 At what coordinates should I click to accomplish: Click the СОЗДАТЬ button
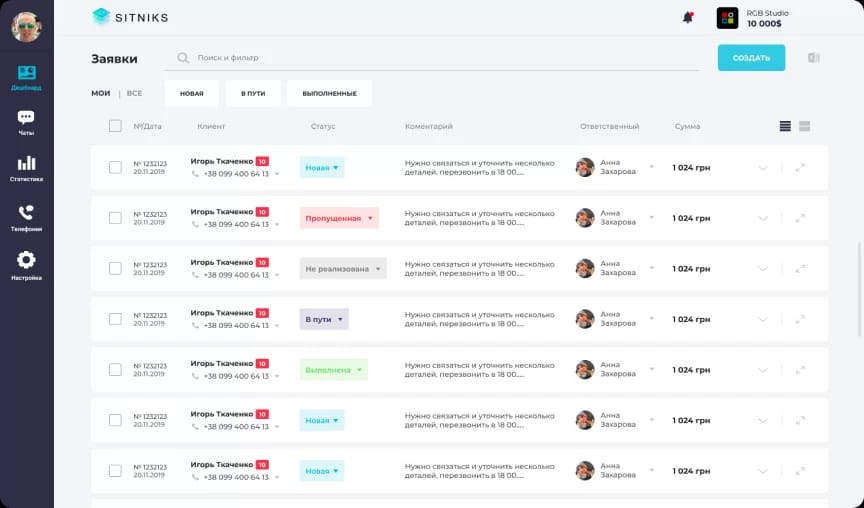point(751,58)
